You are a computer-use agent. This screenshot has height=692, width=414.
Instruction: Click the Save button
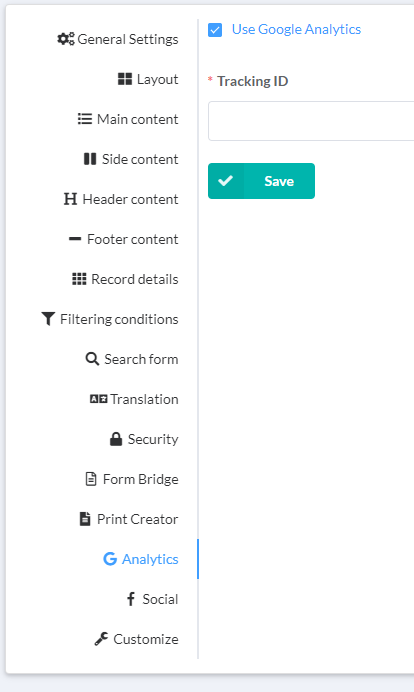click(261, 181)
